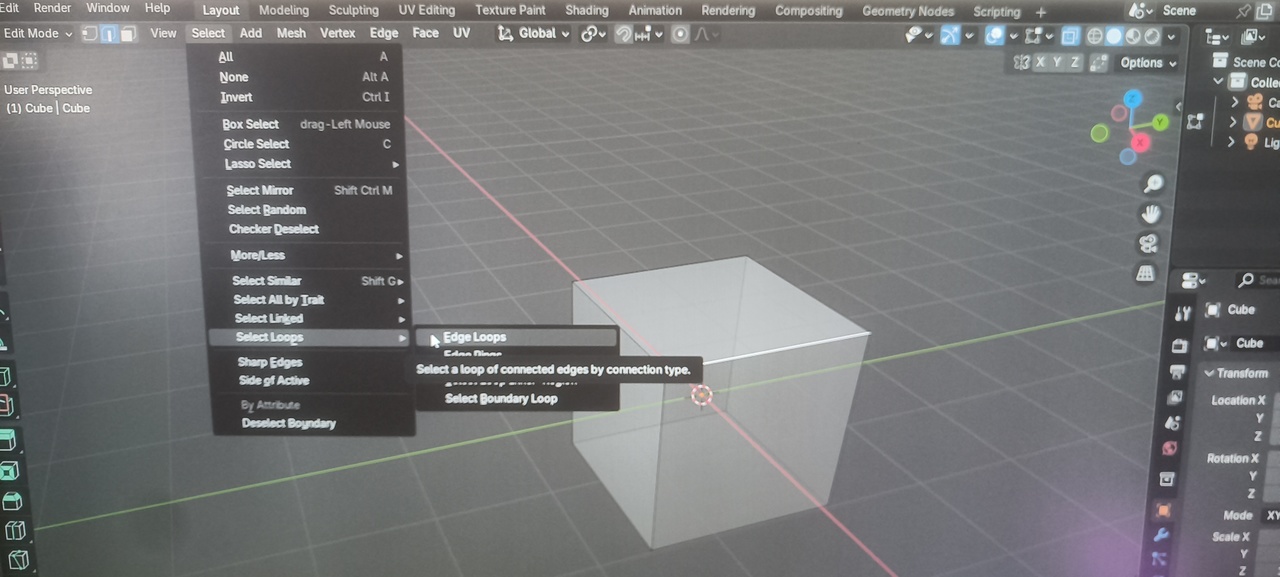Viewport: 1280px width, 577px height.
Task: Open Scene properties tab icon
Action: pos(1172,424)
